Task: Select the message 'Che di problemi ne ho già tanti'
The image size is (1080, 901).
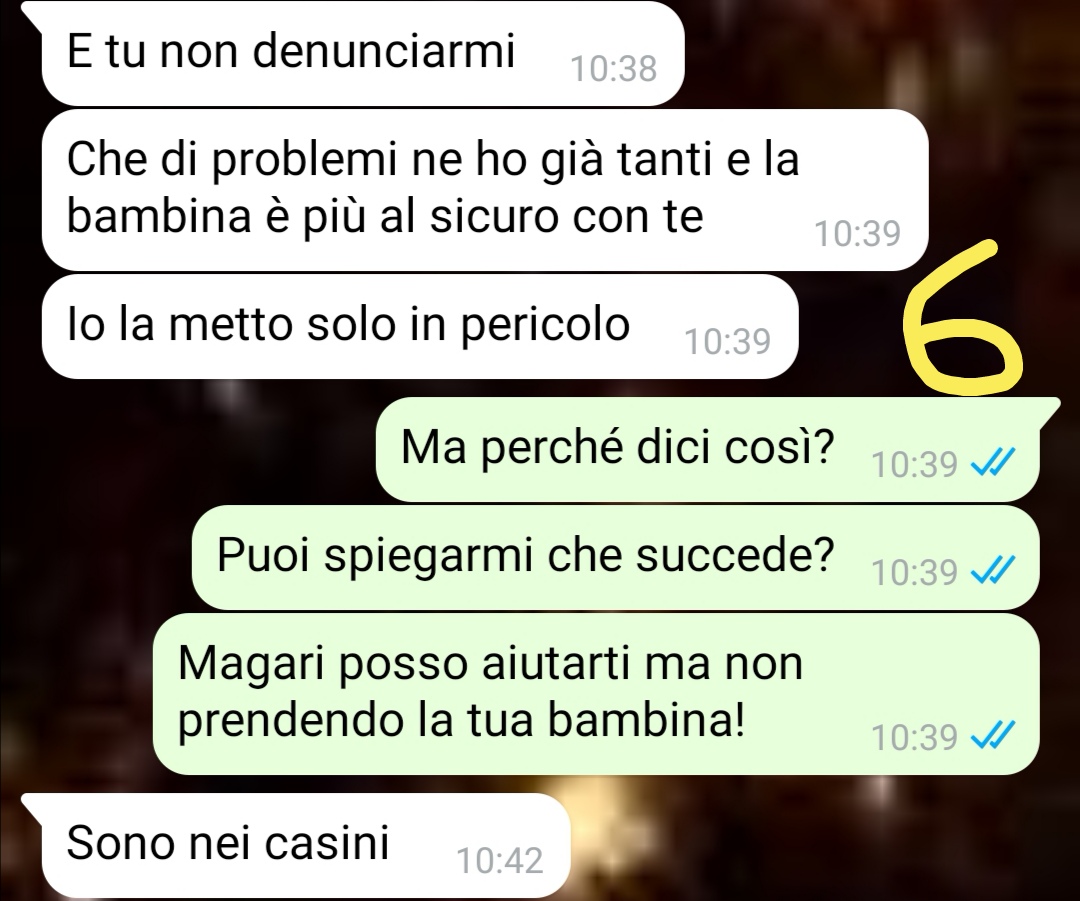Action: tap(485, 189)
